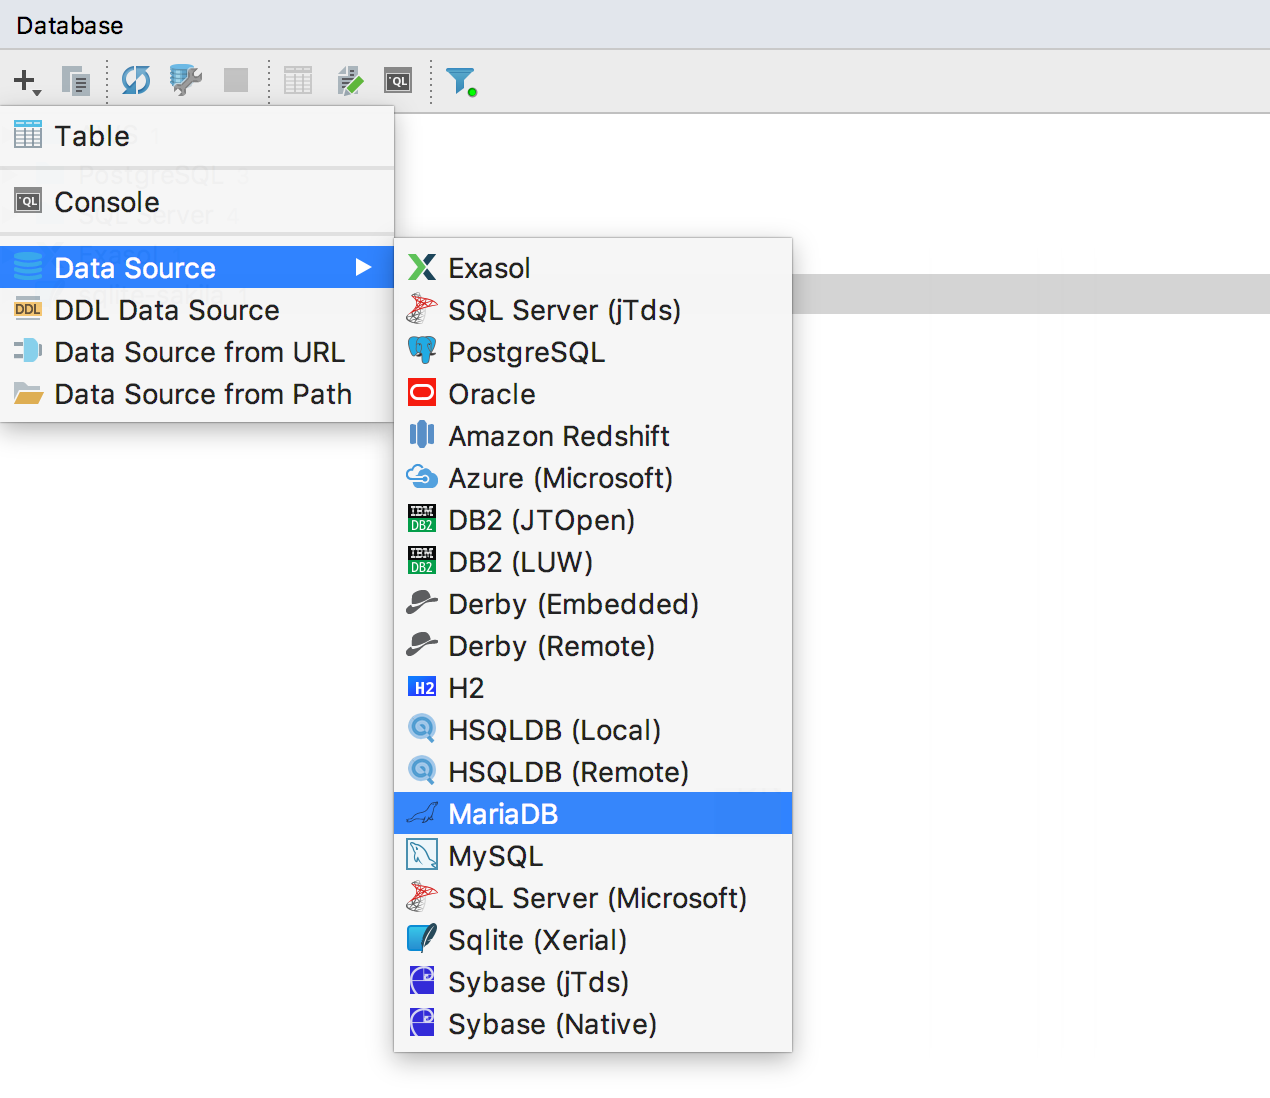Click the Table Editor grid icon
Screen dimensions: 1270x1098
point(298,80)
